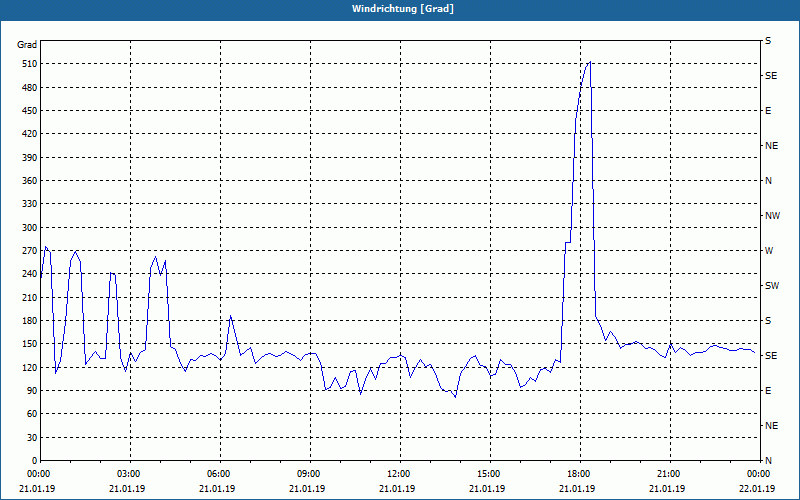
Task: Click the 120 degree axis label
Action: point(30,367)
